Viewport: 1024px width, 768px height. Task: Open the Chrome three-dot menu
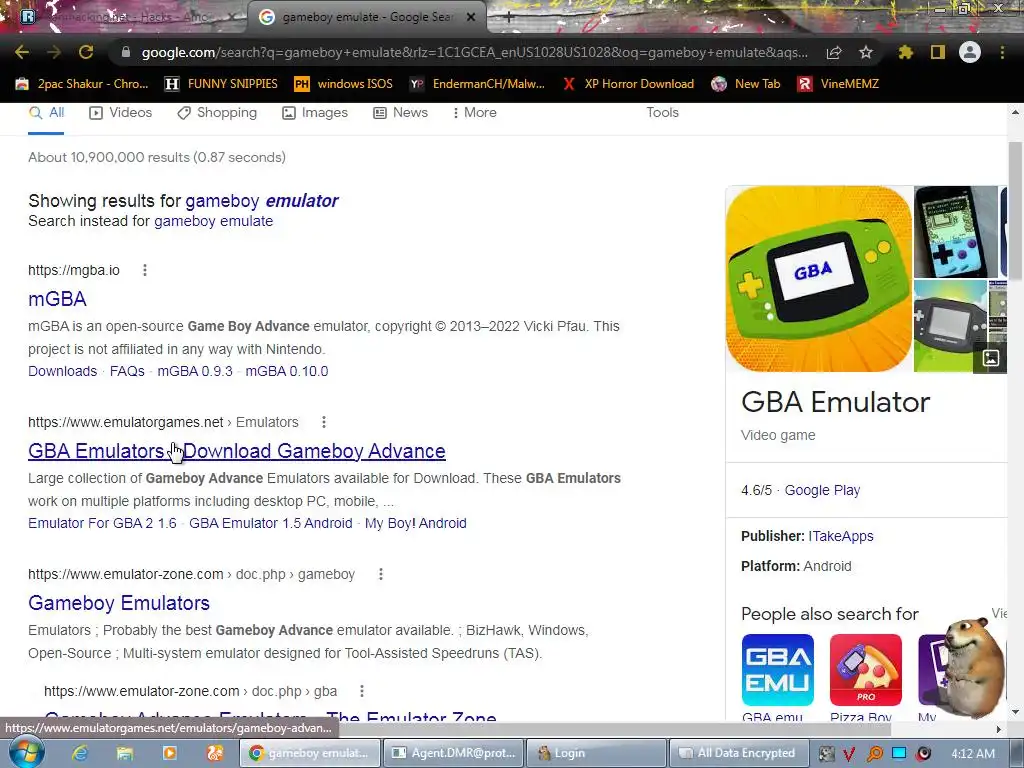click(x=1002, y=52)
